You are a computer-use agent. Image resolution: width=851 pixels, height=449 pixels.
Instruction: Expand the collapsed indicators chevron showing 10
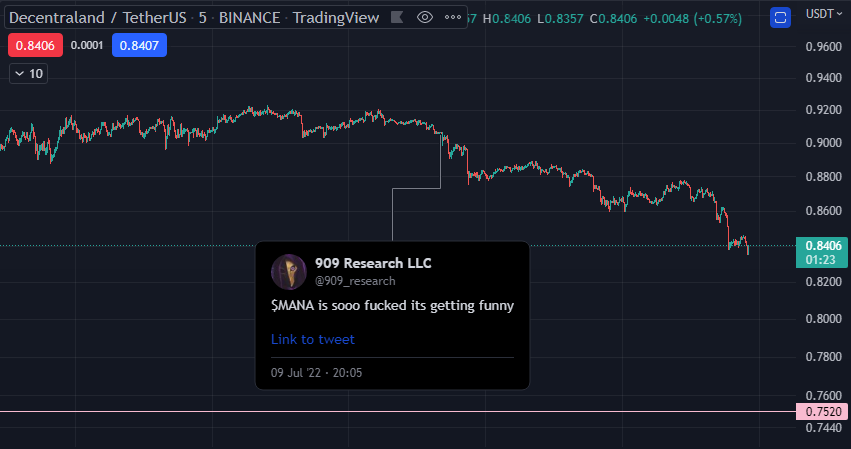coord(29,74)
